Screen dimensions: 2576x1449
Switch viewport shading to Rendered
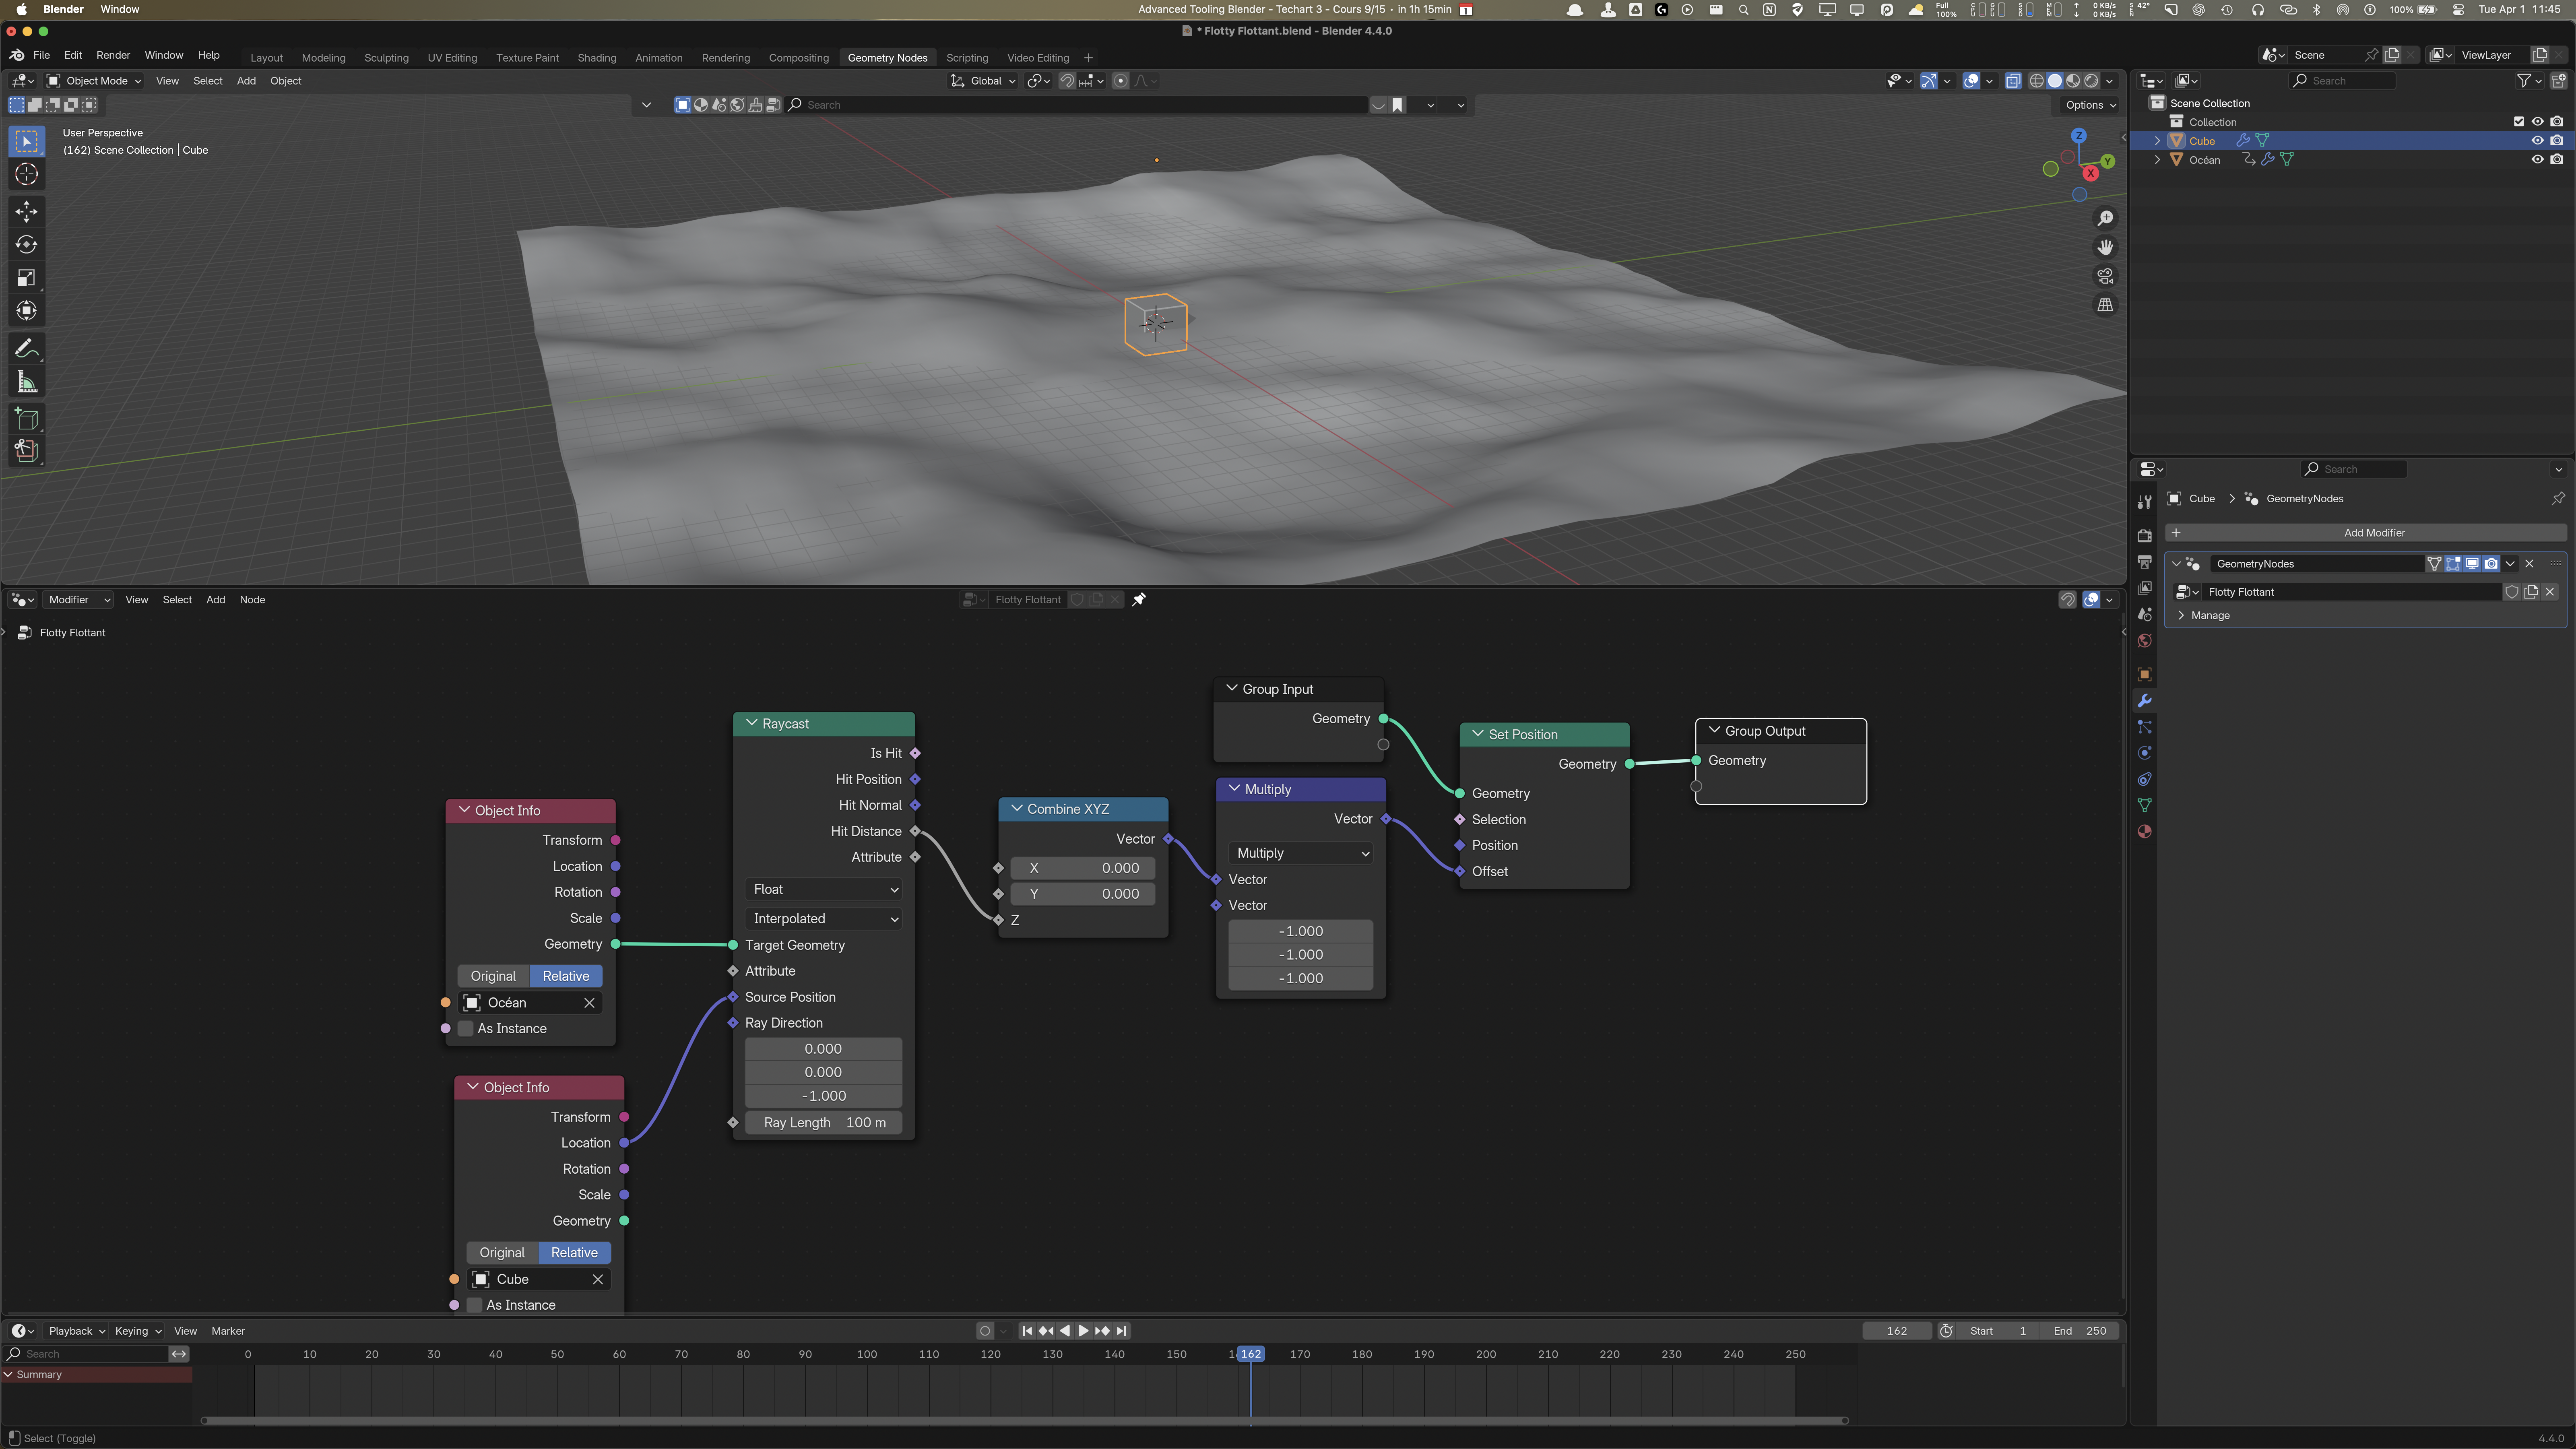tap(2091, 81)
